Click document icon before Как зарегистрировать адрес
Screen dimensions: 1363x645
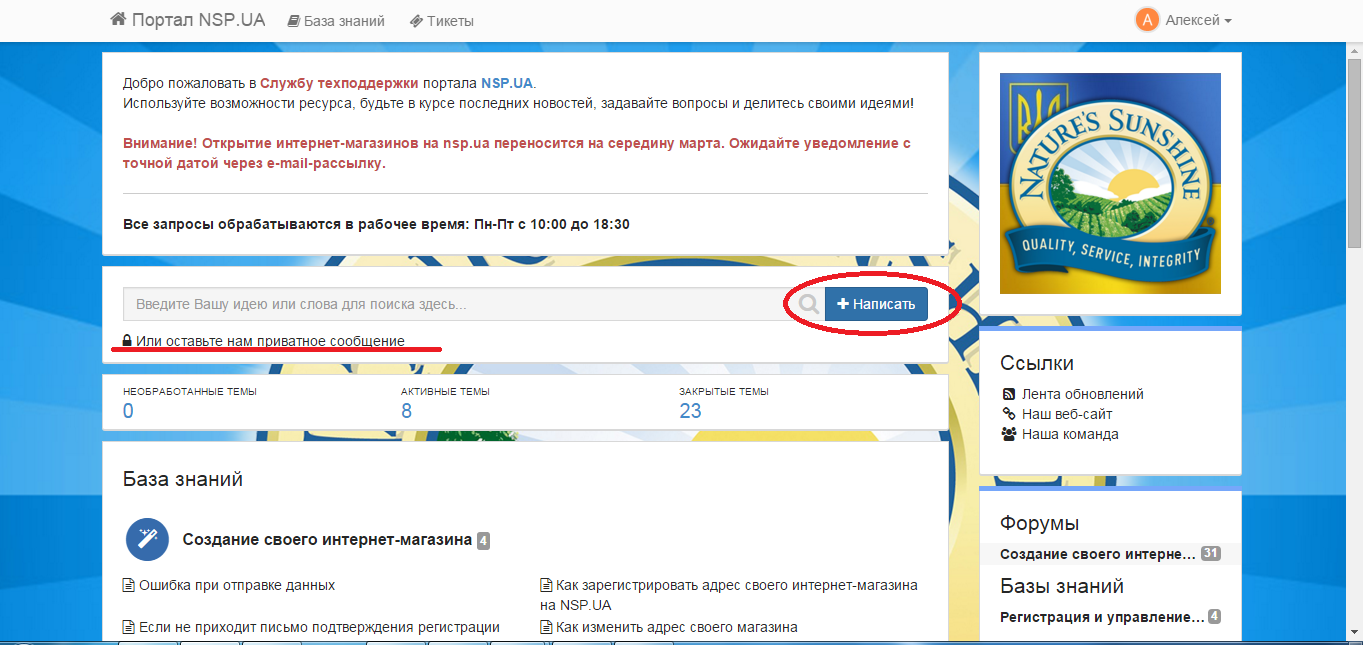546,585
